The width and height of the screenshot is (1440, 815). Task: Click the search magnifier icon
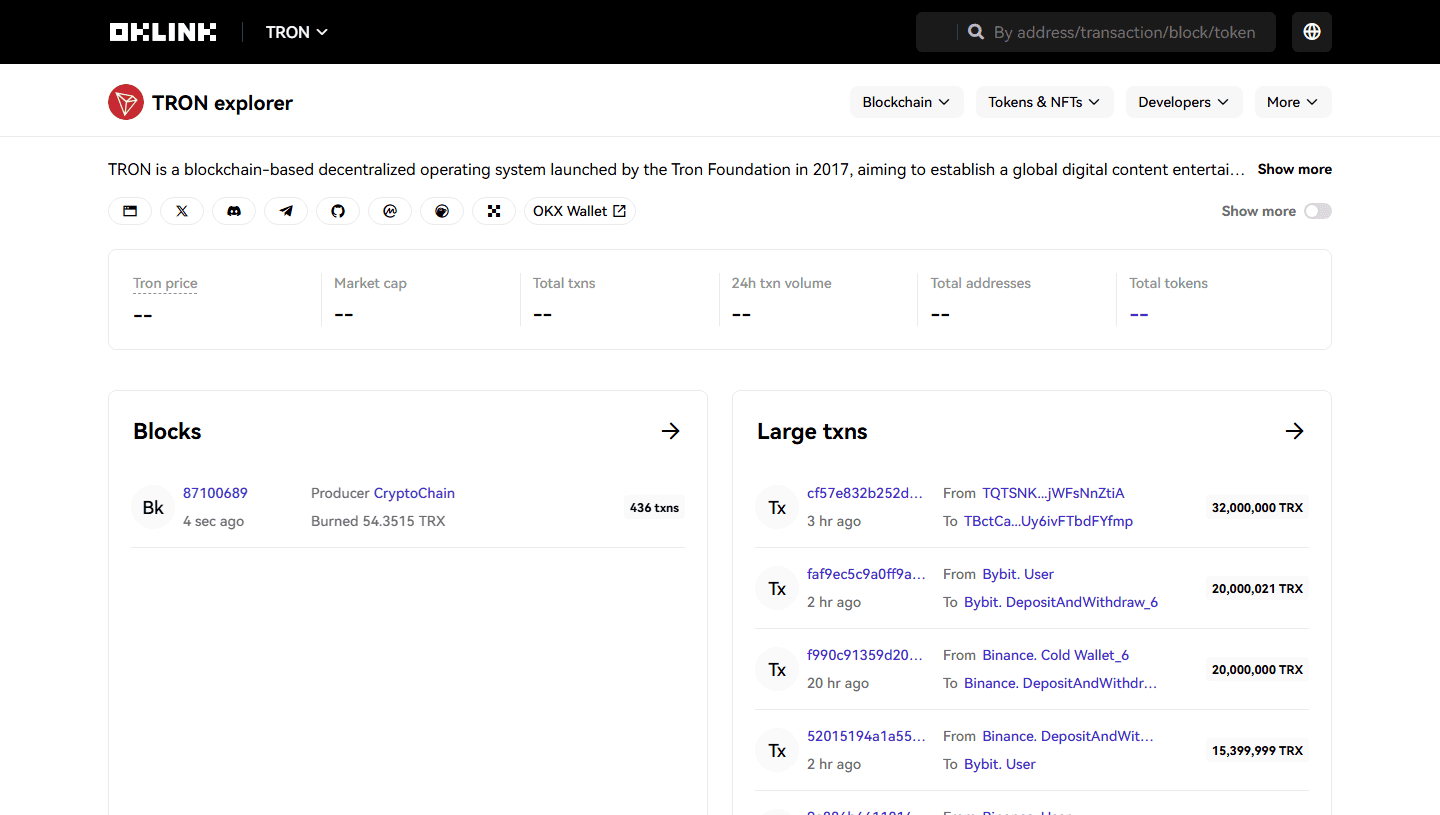(976, 32)
